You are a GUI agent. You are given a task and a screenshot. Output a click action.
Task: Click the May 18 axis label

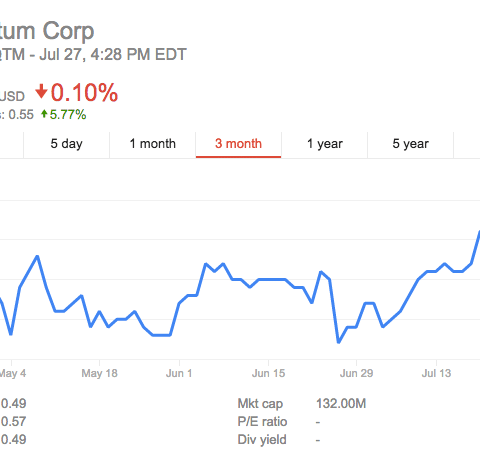click(x=99, y=373)
